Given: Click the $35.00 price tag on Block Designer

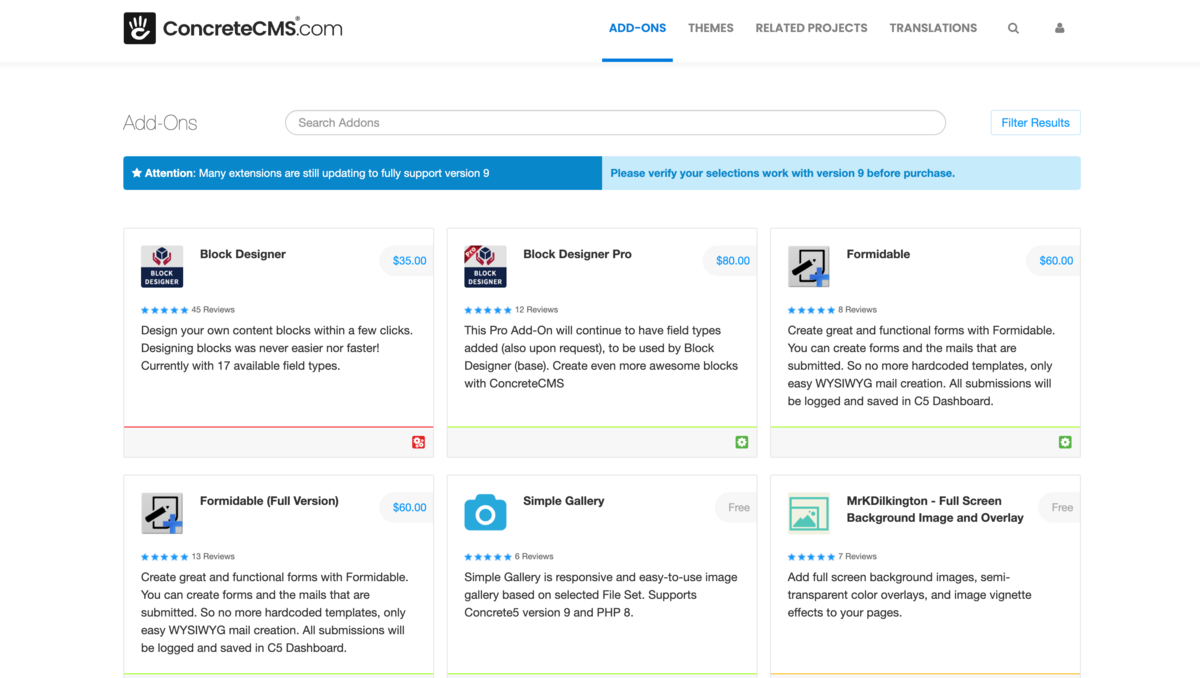Looking at the screenshot, I should point(409,260).
